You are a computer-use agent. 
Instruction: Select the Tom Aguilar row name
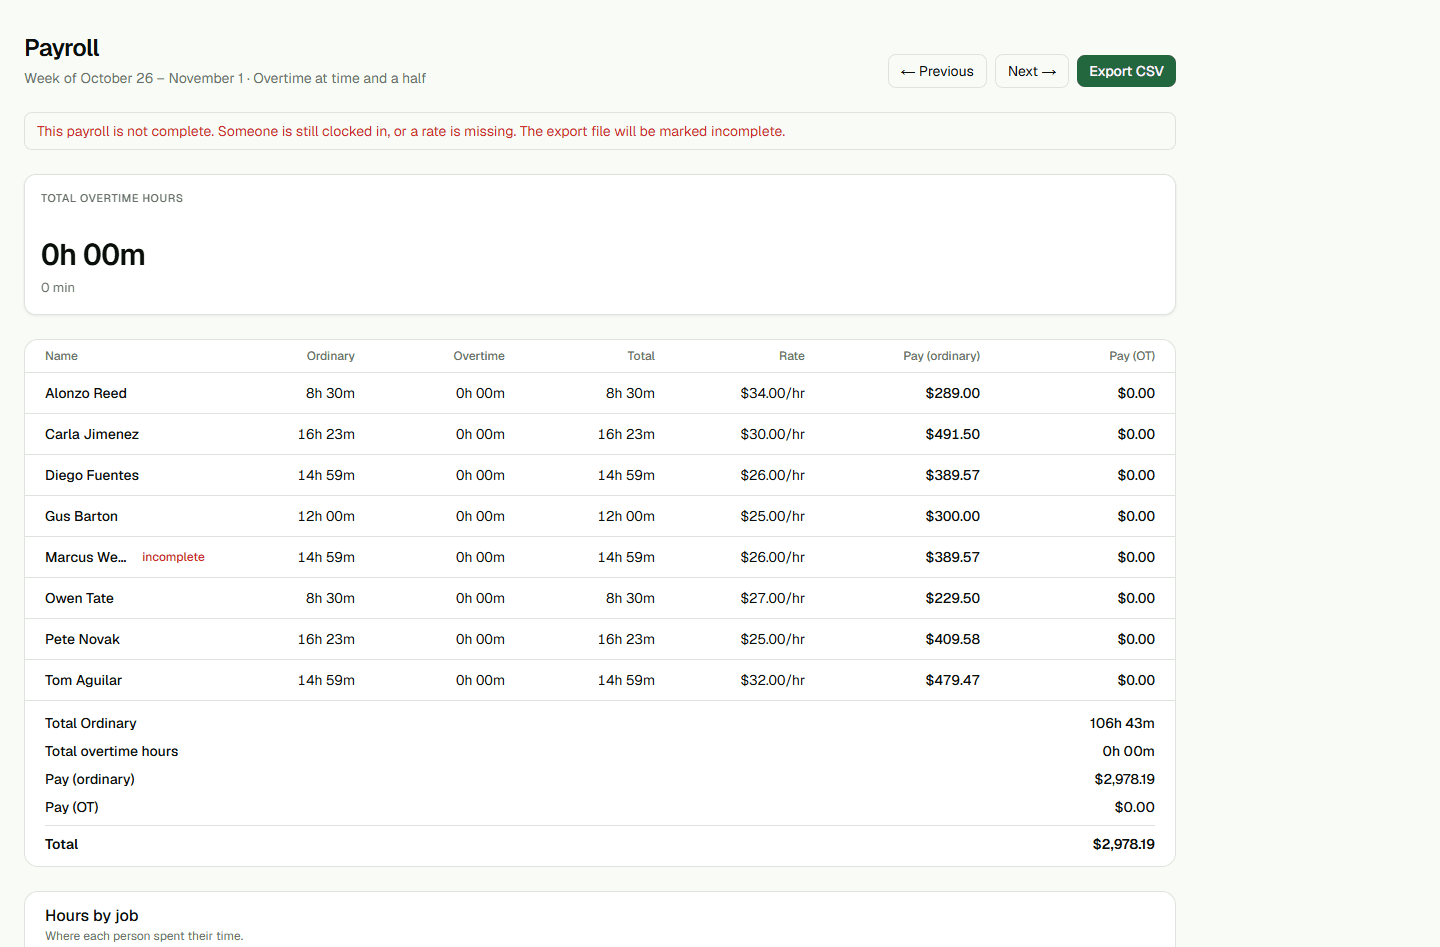pyautogui.click(x=83, y=680)
